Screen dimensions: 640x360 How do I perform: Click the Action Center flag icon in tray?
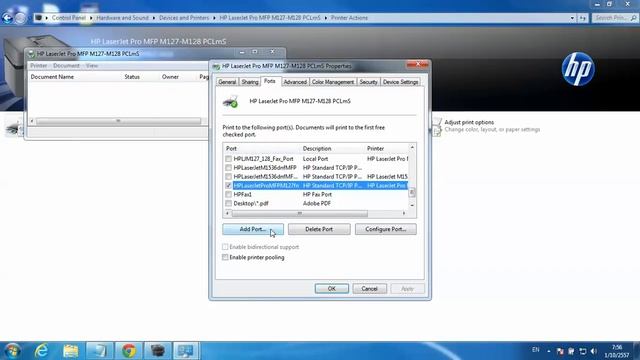560,351
